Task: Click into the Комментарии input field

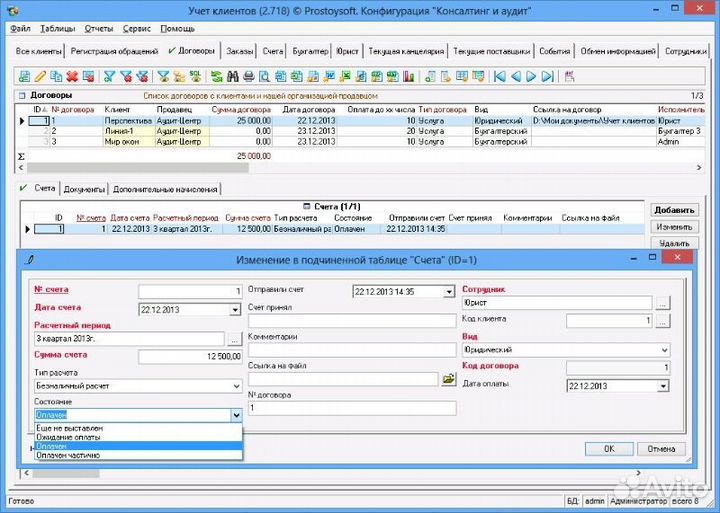Action: [x=350, y=350]
